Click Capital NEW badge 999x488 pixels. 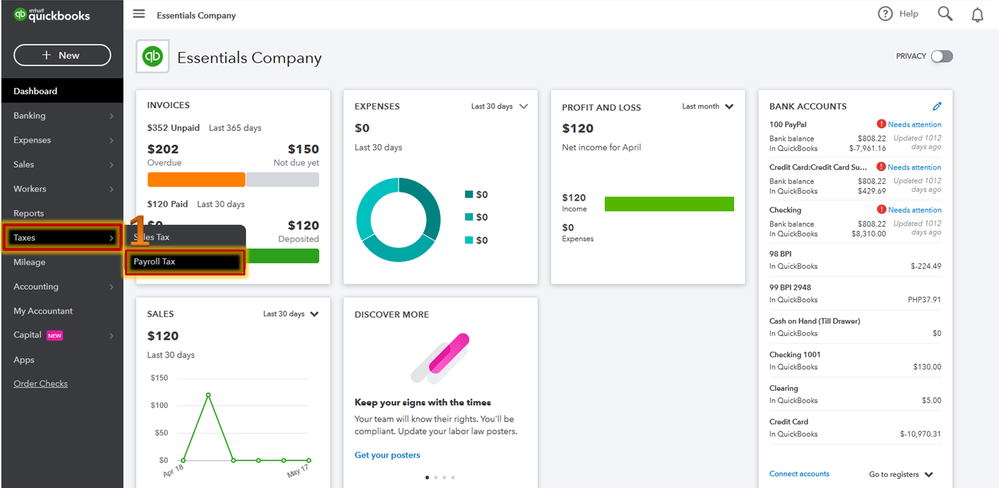pos(55,336)
